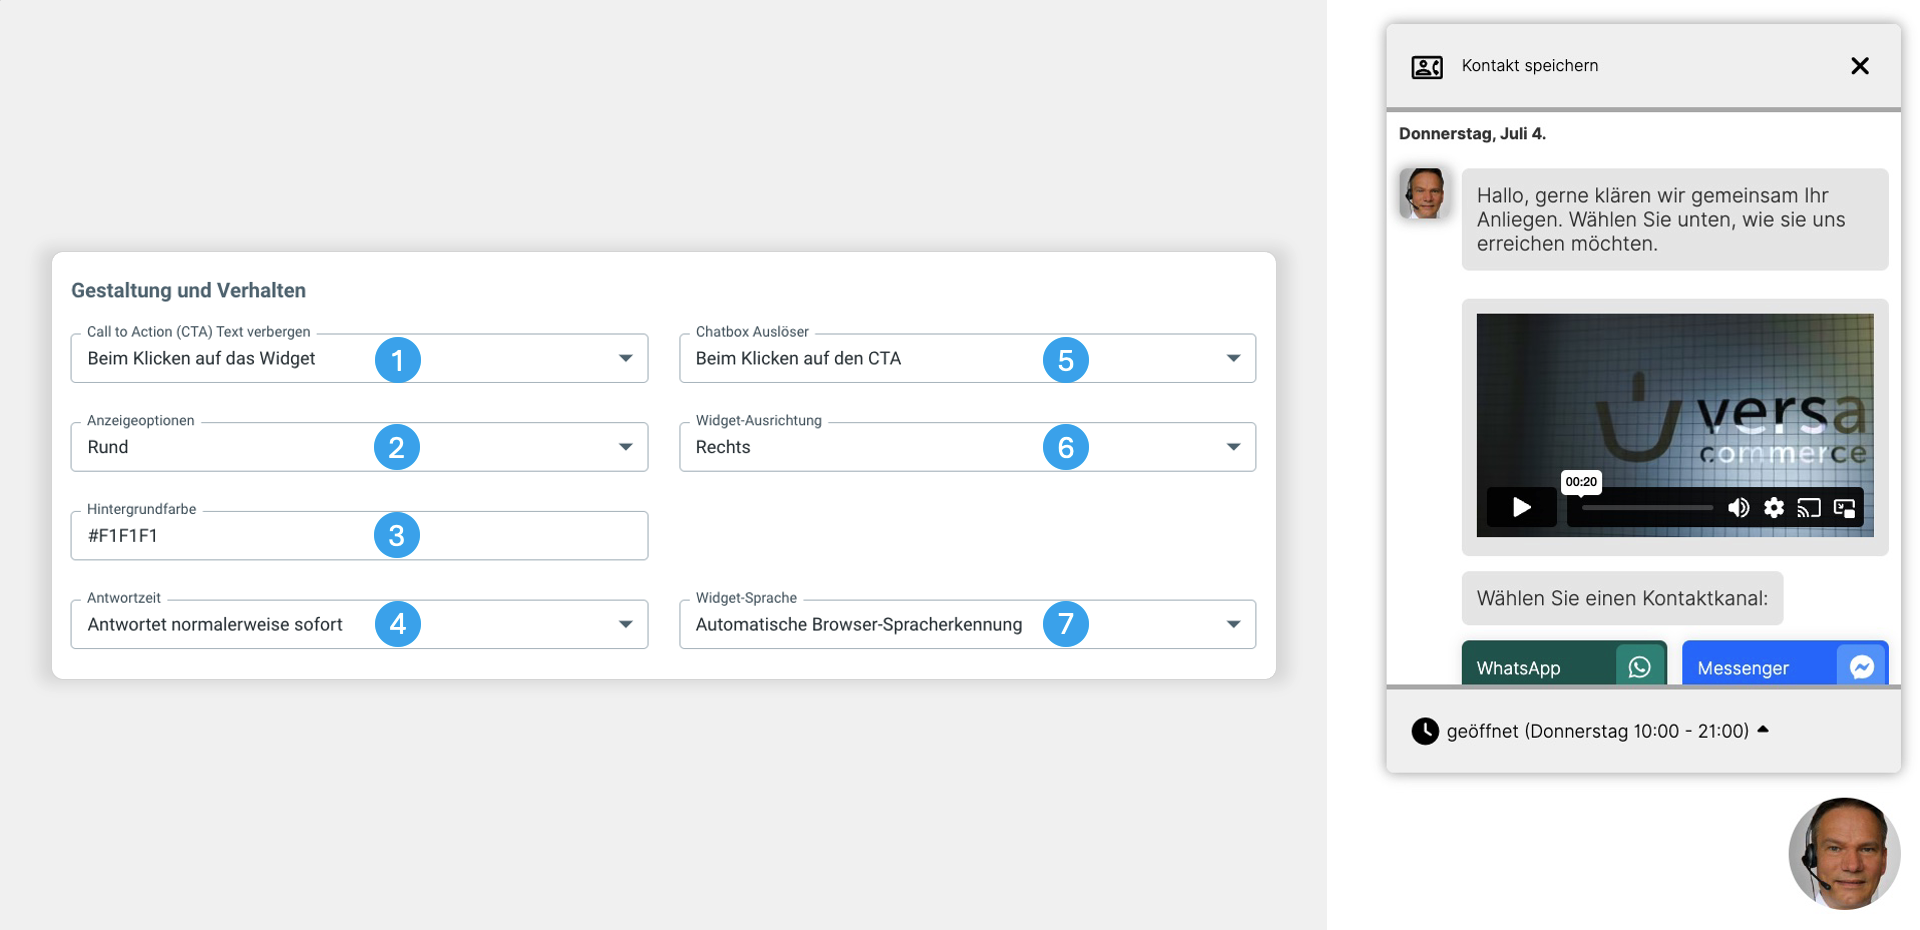Open the Widget-Ausrichtung dropdown
Viewport: 1920px width, 930px height.
967,447
